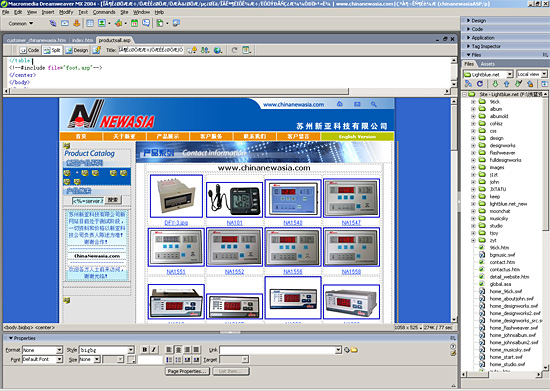The width and height of the screenshot is (550, 391).
Task: Insert a hyperlink from the Common toolbar
Action: pos(53,23)
